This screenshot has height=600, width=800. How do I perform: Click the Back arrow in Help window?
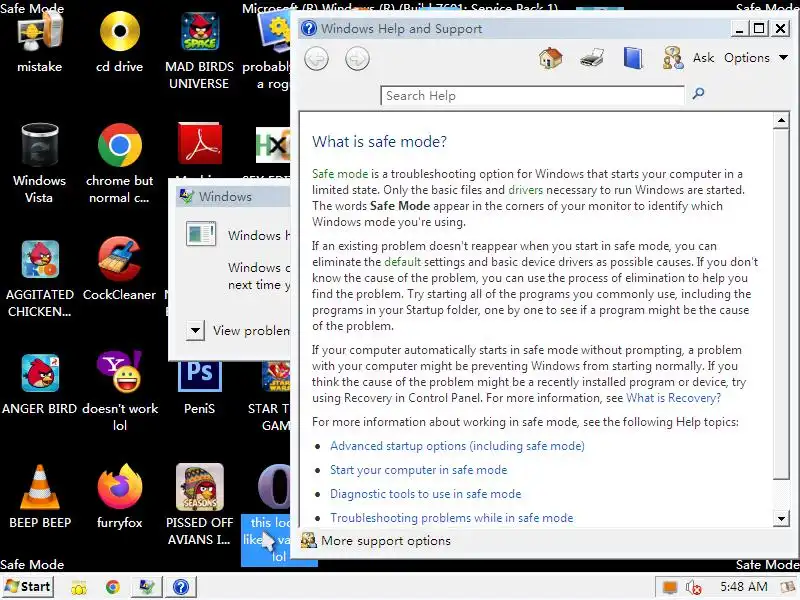click(x=316, y=59)
